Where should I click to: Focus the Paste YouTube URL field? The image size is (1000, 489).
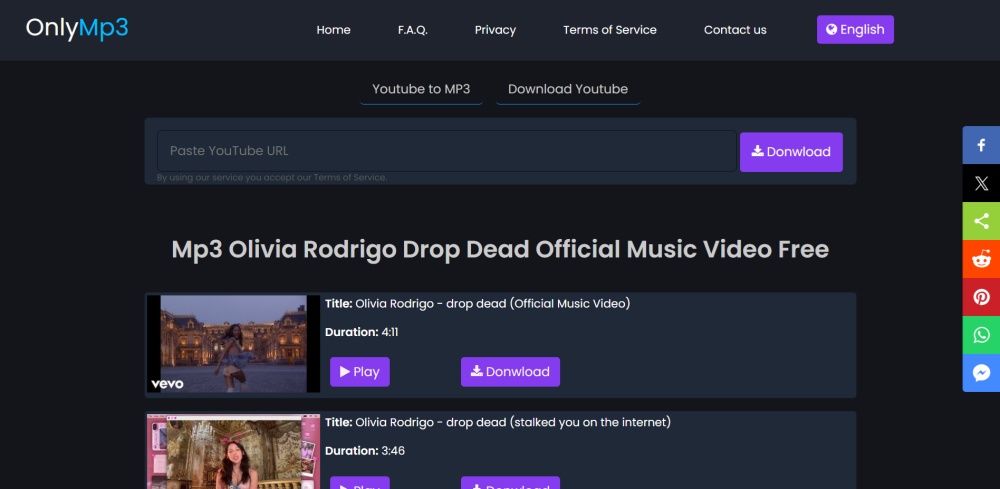tap(447, 151)
